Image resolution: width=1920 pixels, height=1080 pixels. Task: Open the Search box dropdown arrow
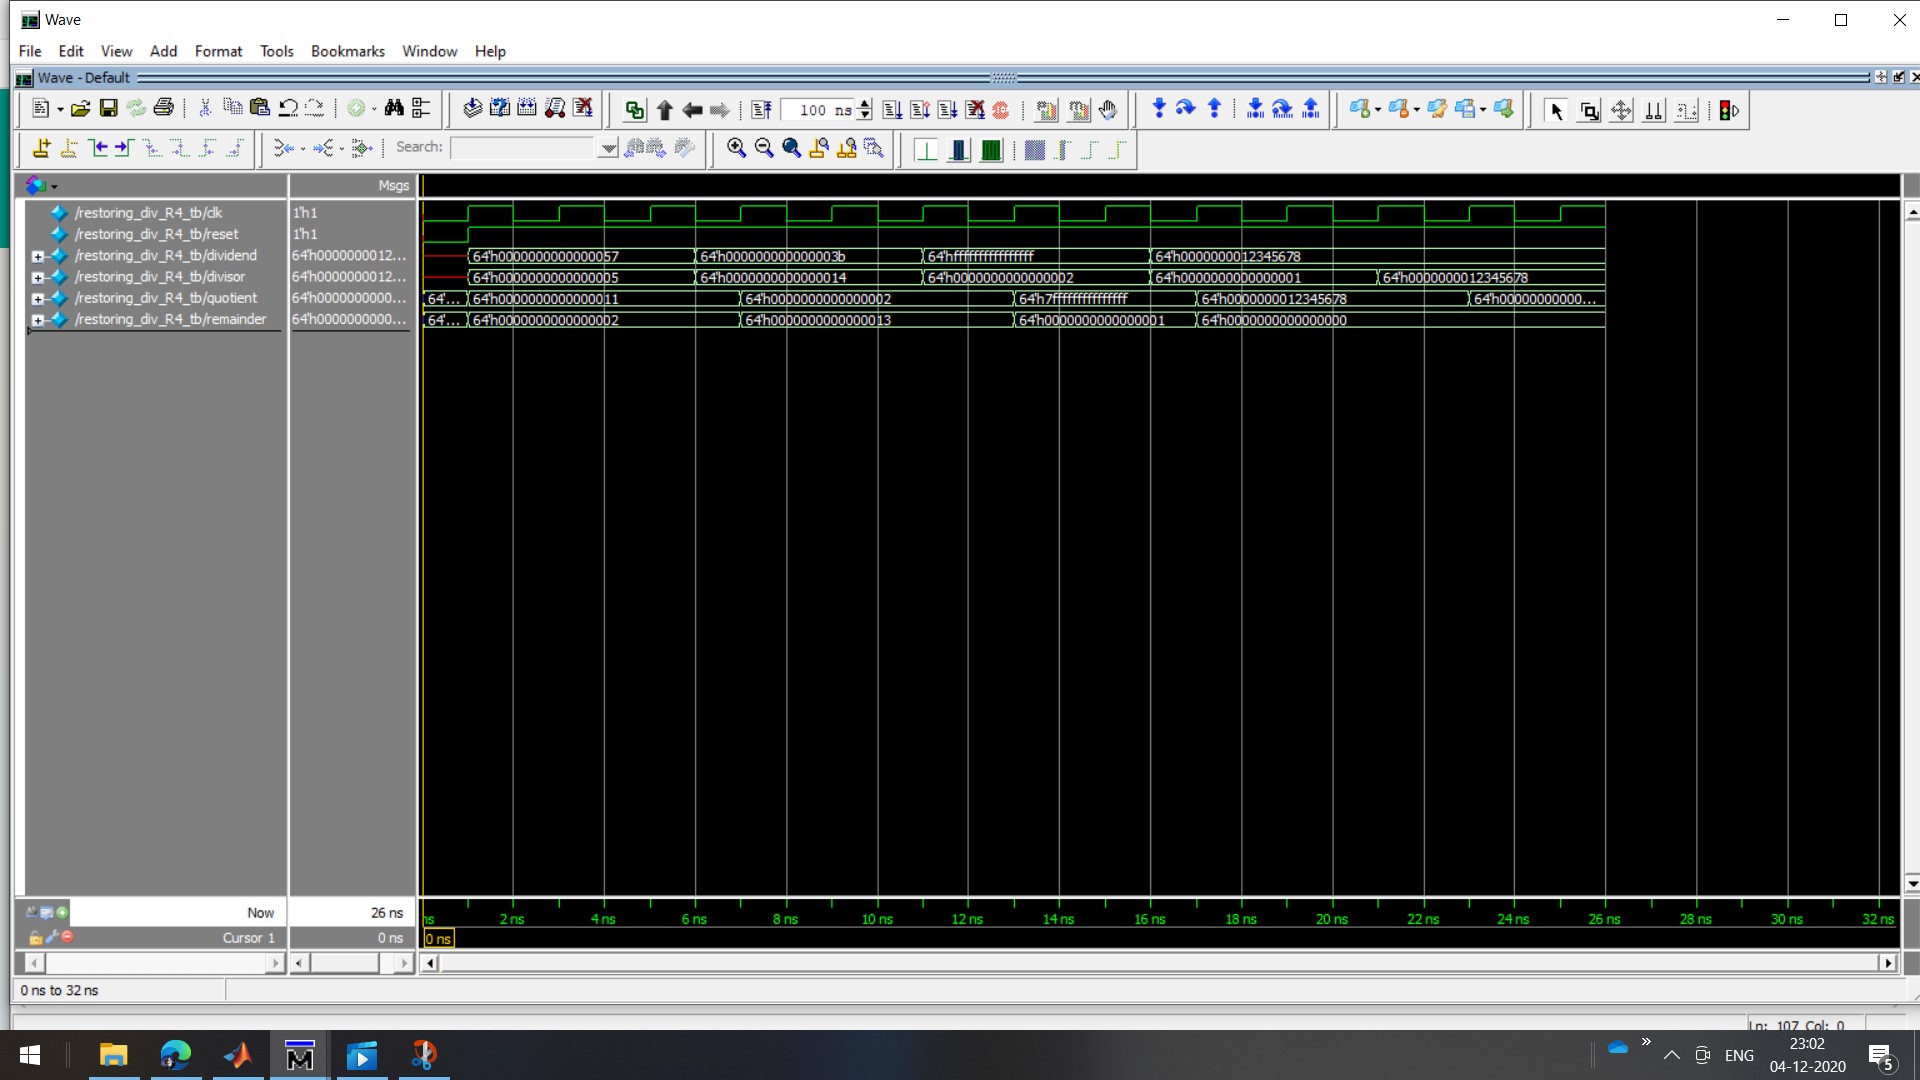click(x=607, y=148)
